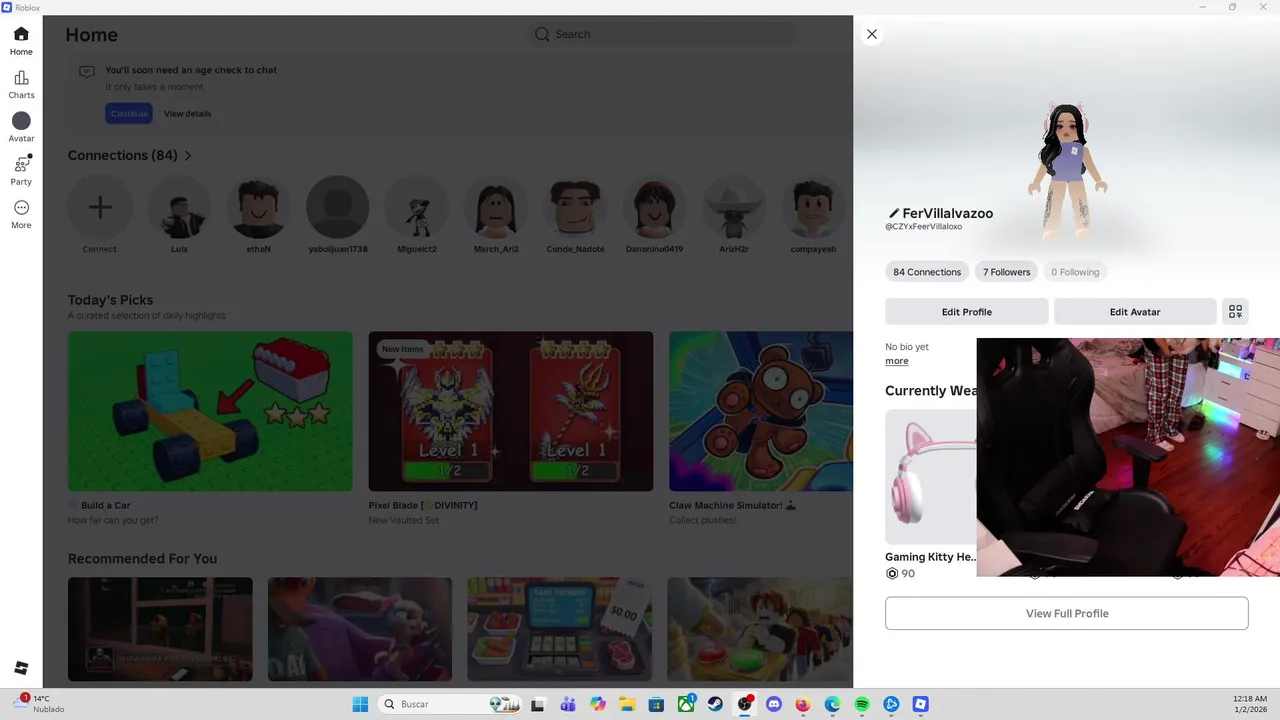Open Copilot from the taskbar

[598, 704]
